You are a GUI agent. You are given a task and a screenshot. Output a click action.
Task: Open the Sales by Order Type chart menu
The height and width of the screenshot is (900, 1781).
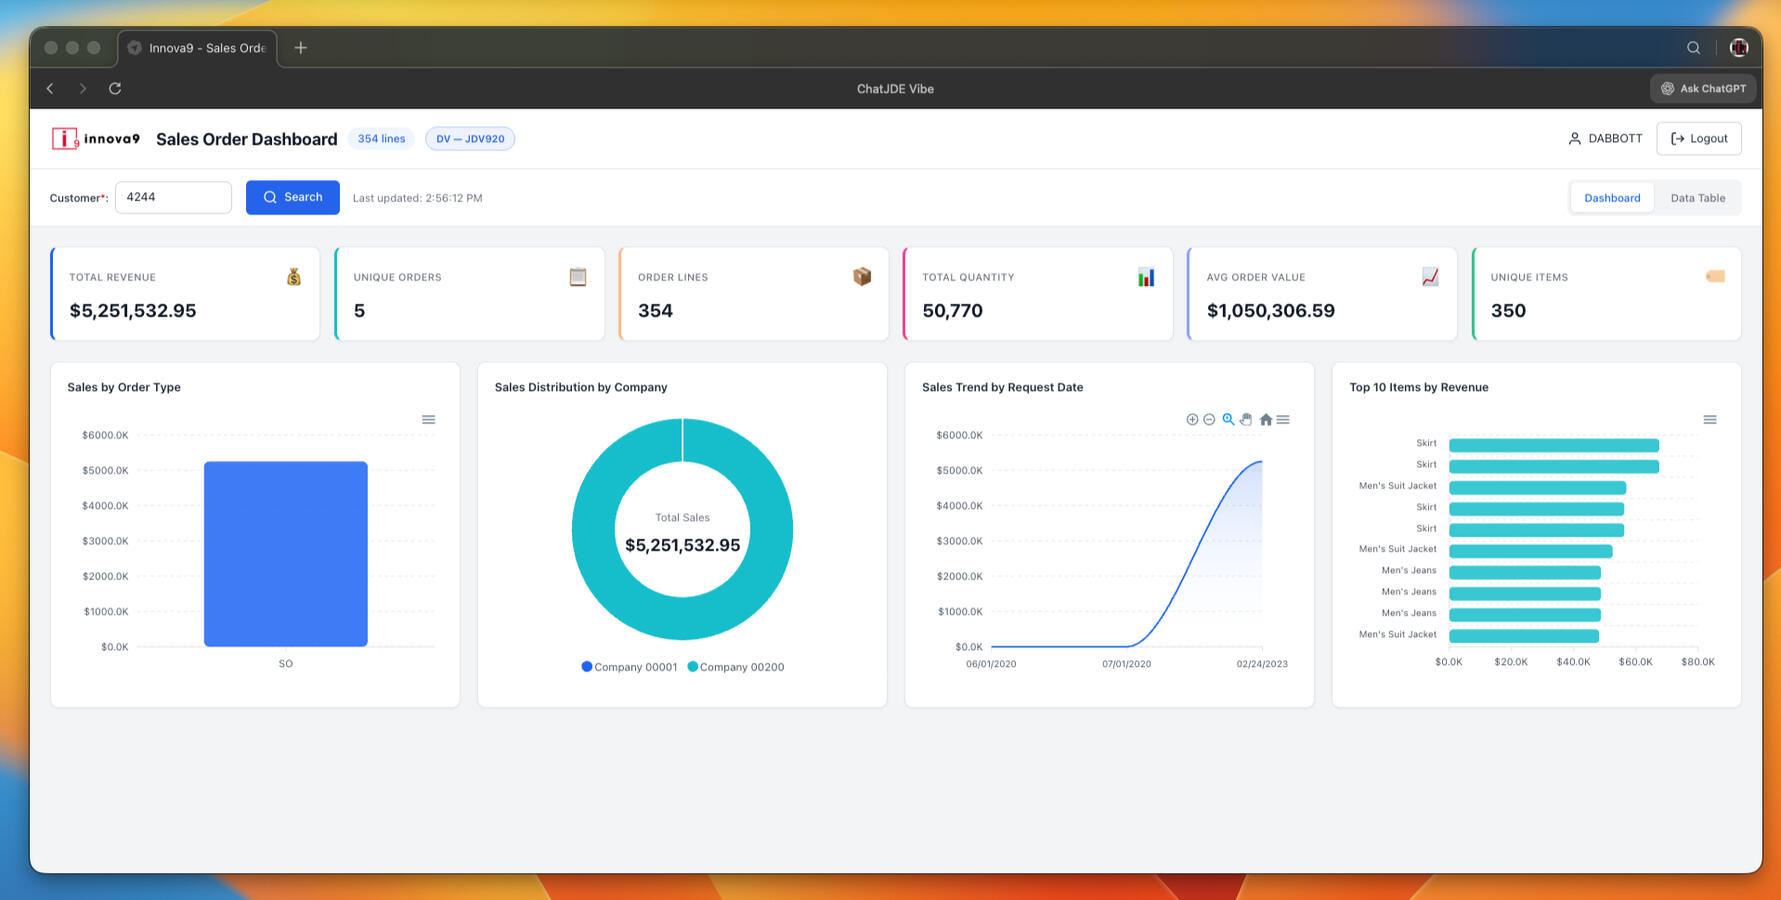click(428, 419)
